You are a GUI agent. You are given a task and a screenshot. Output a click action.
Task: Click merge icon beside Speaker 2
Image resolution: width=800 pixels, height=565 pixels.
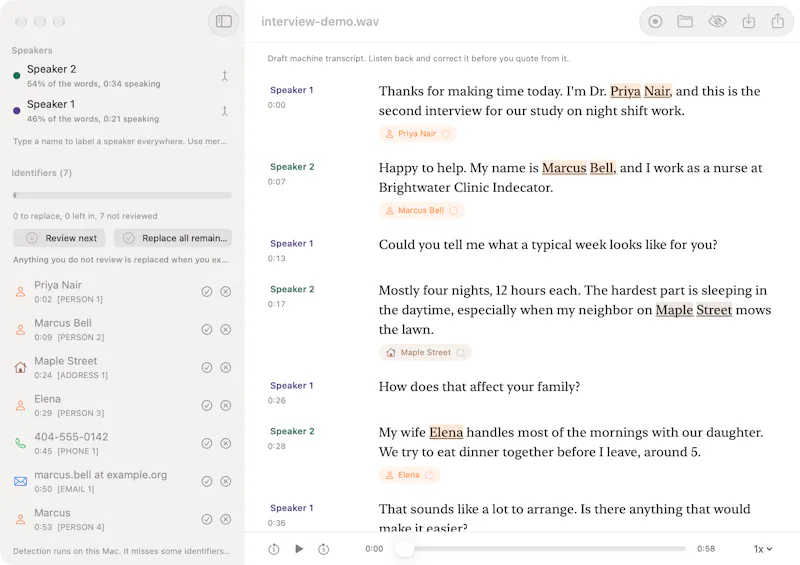pyautogui.click(x=224, y=76)
